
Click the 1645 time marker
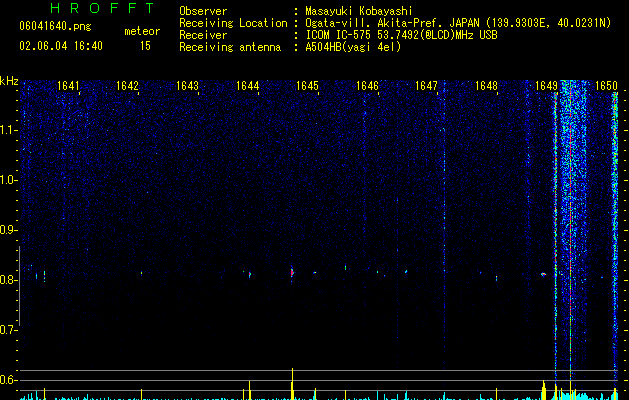[307, 86]
